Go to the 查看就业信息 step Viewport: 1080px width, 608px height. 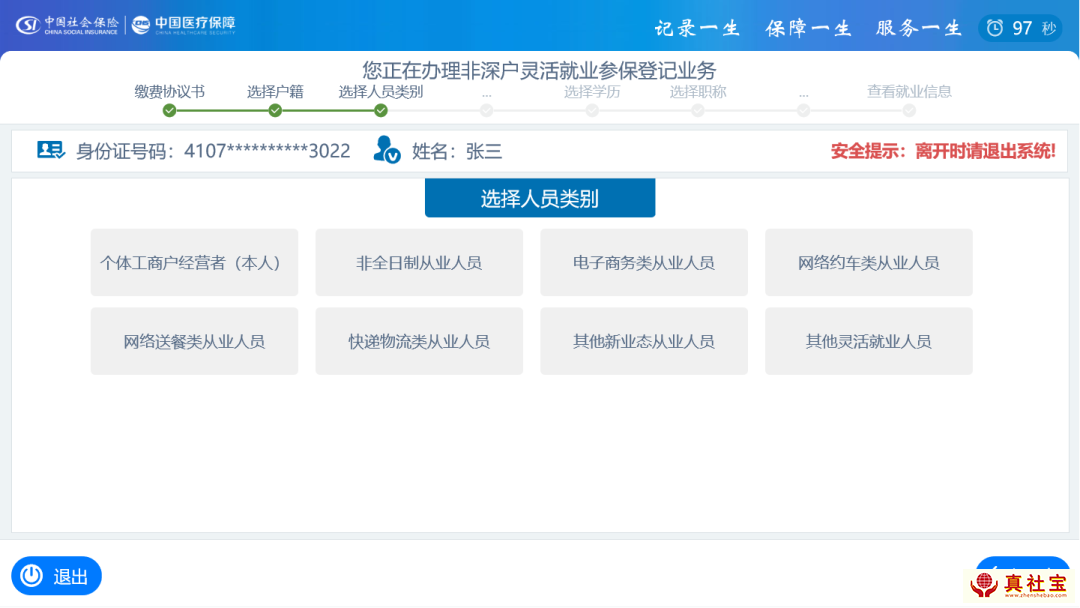click(909, 92)
